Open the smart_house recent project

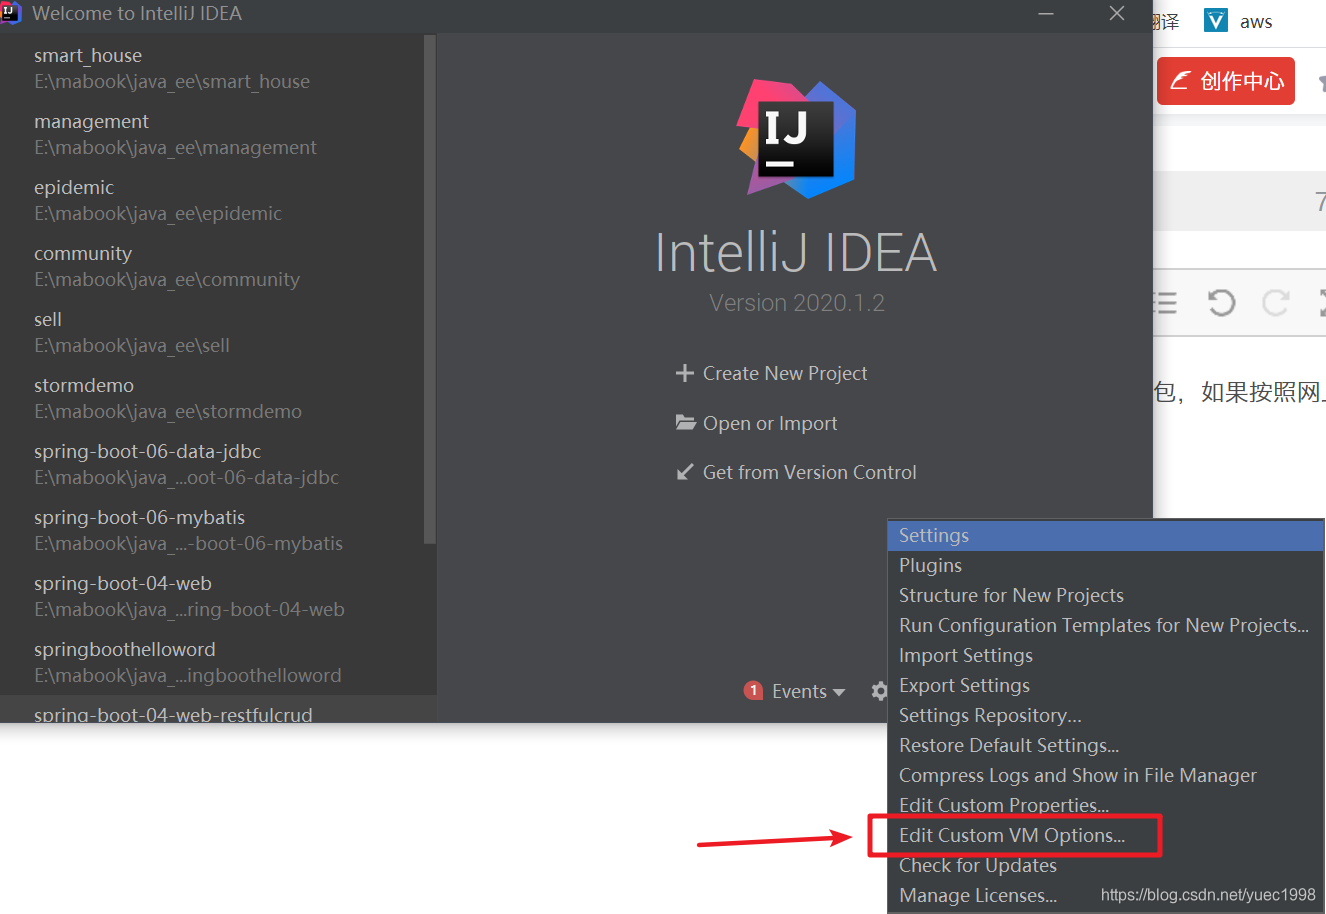click(x=212, y=68)
